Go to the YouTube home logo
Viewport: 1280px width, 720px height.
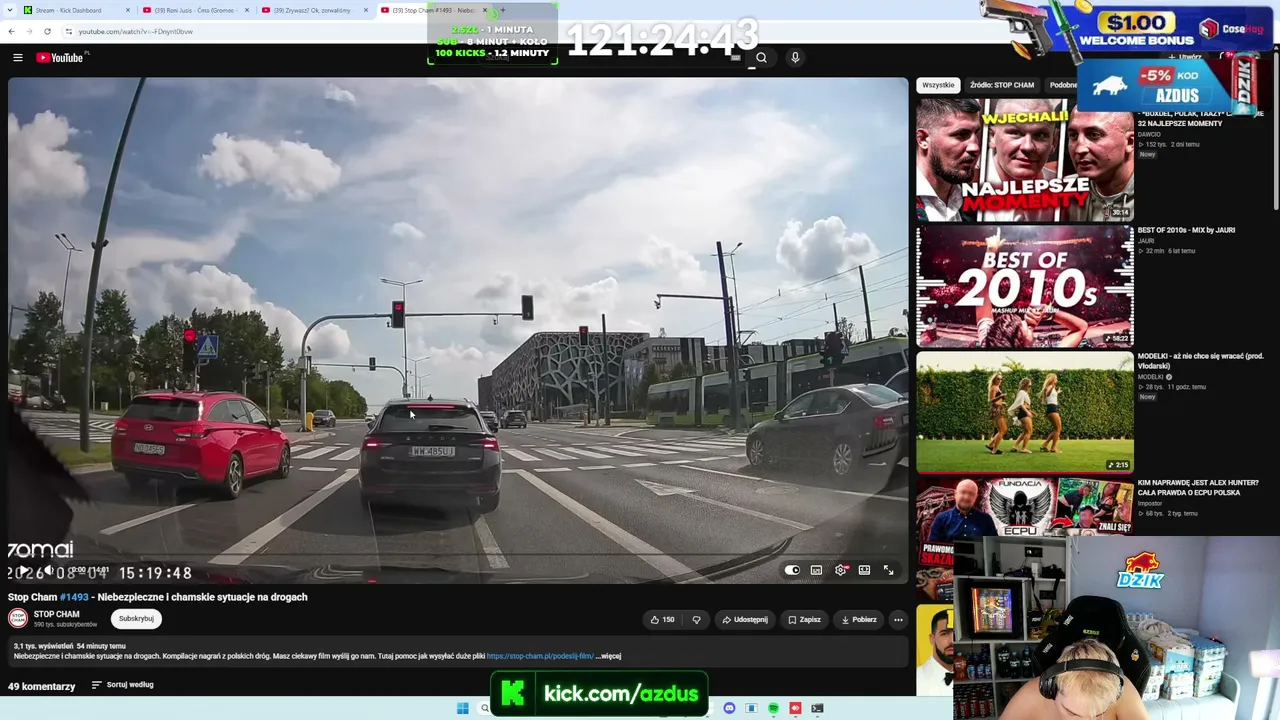coord(62,58)
